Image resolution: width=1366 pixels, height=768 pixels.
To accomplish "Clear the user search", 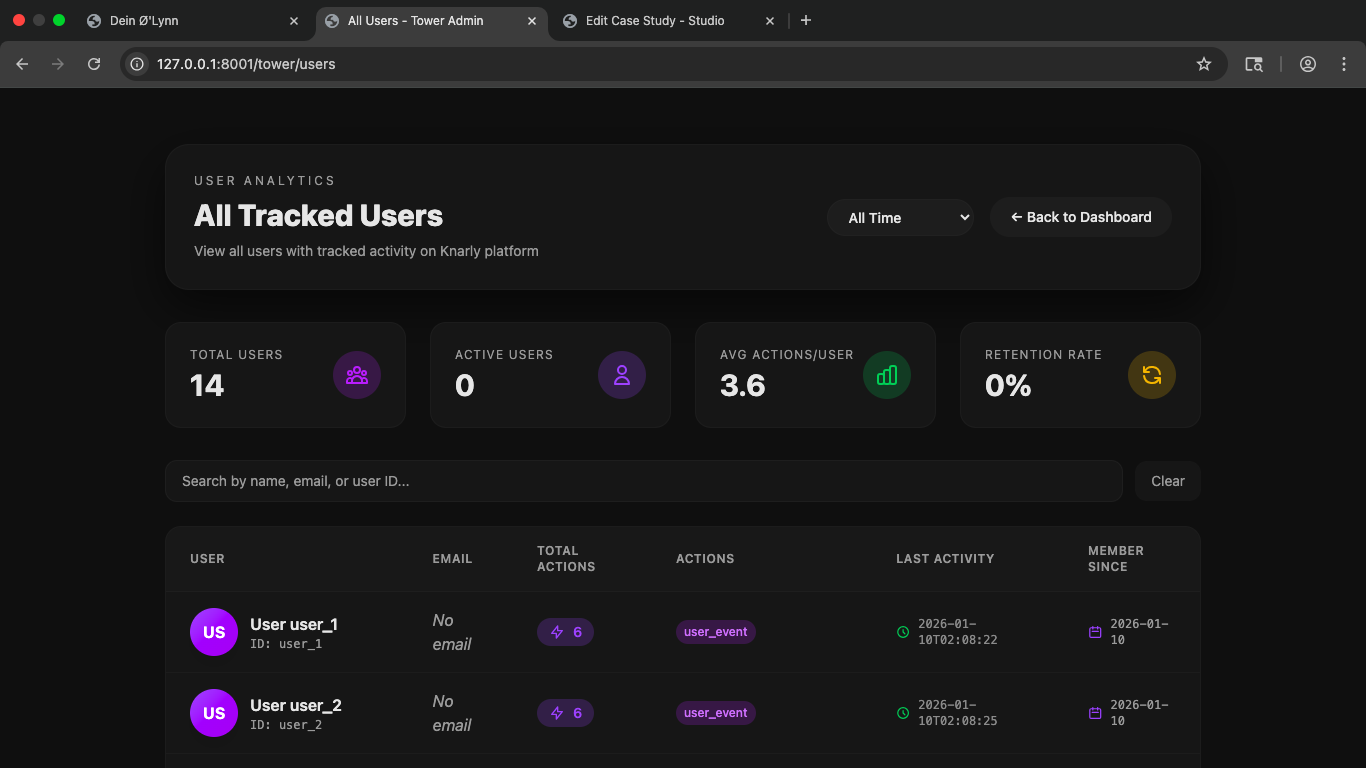I will (x=1167, y=481).
